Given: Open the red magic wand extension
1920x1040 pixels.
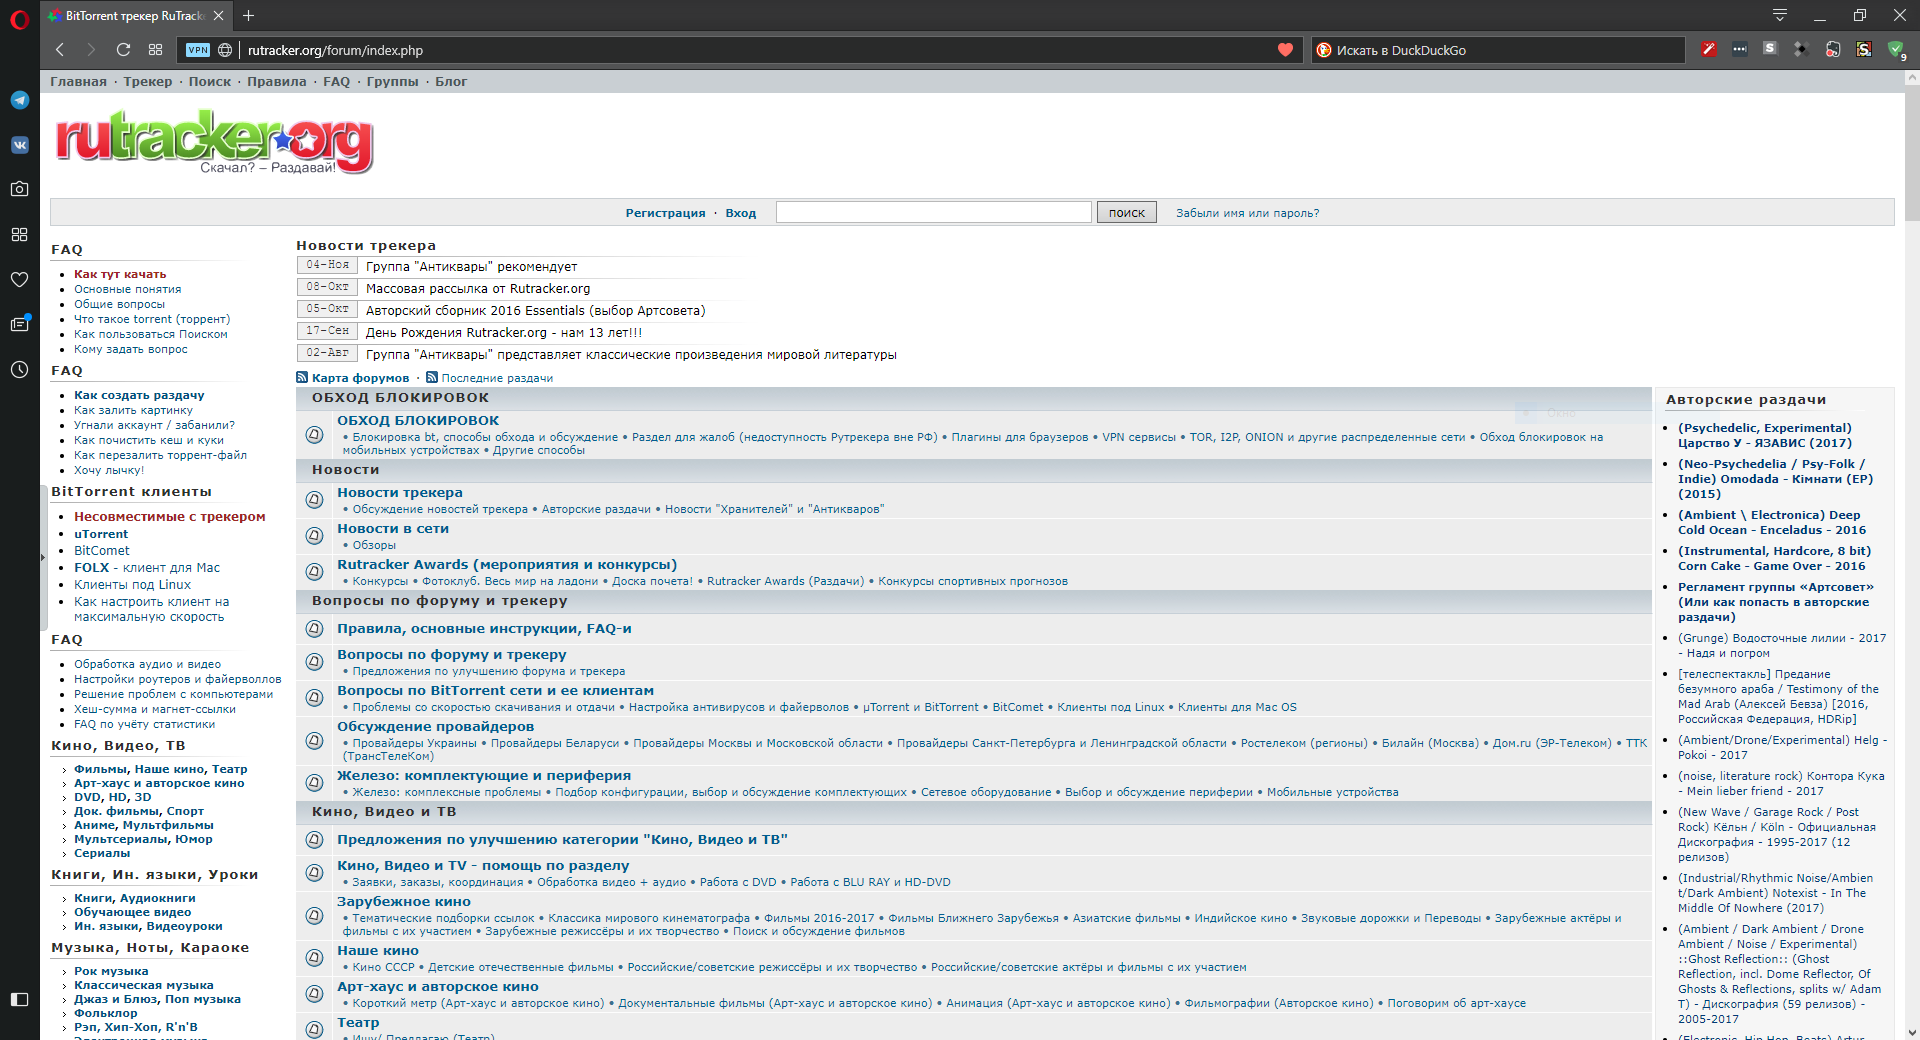Looking at the screenshot, I should click(1709, 49).
